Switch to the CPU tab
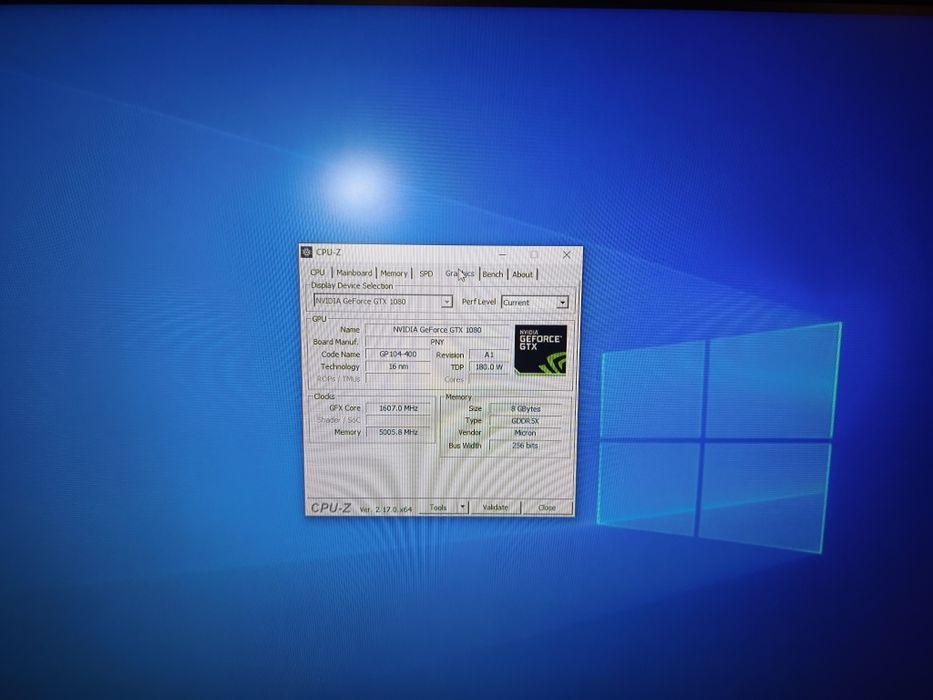Screen dimensions: 933x700 click(317, 273)
